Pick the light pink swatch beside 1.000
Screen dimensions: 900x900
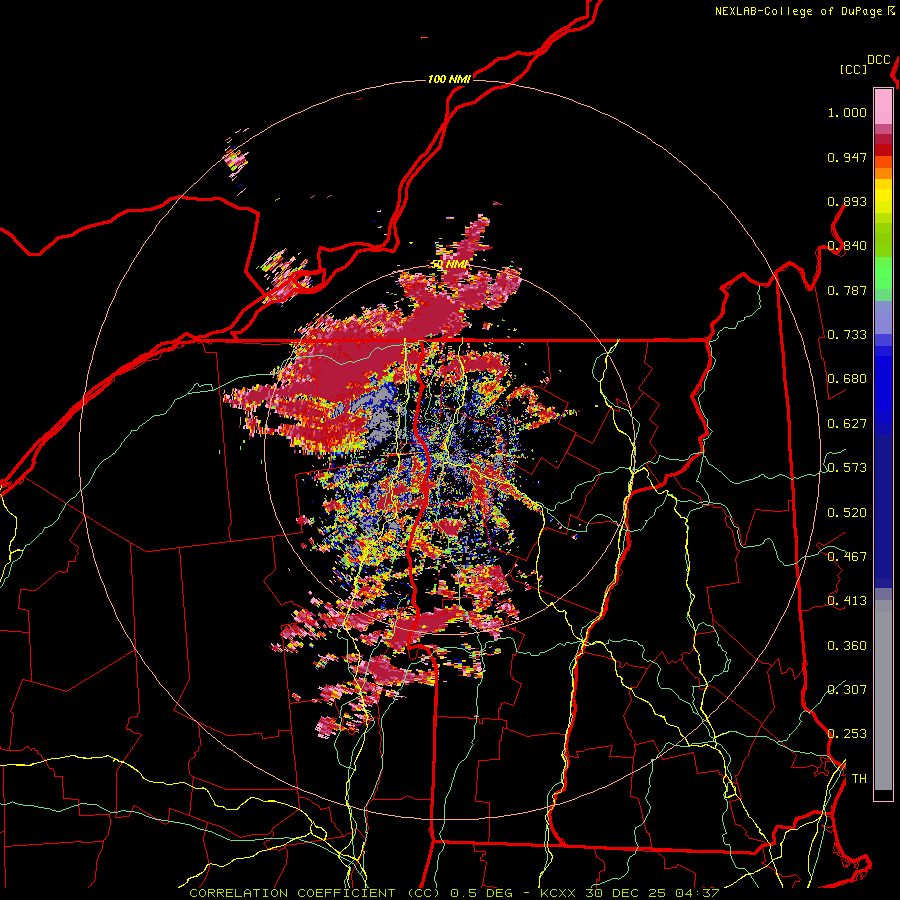pyautogui.click(x=883, y=107)
